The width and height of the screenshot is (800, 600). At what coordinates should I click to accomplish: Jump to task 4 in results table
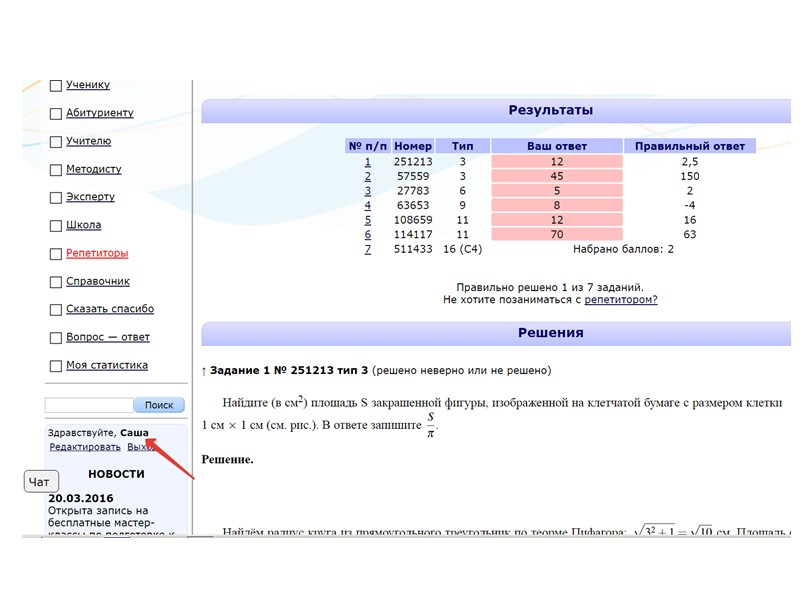pos(367,206)
